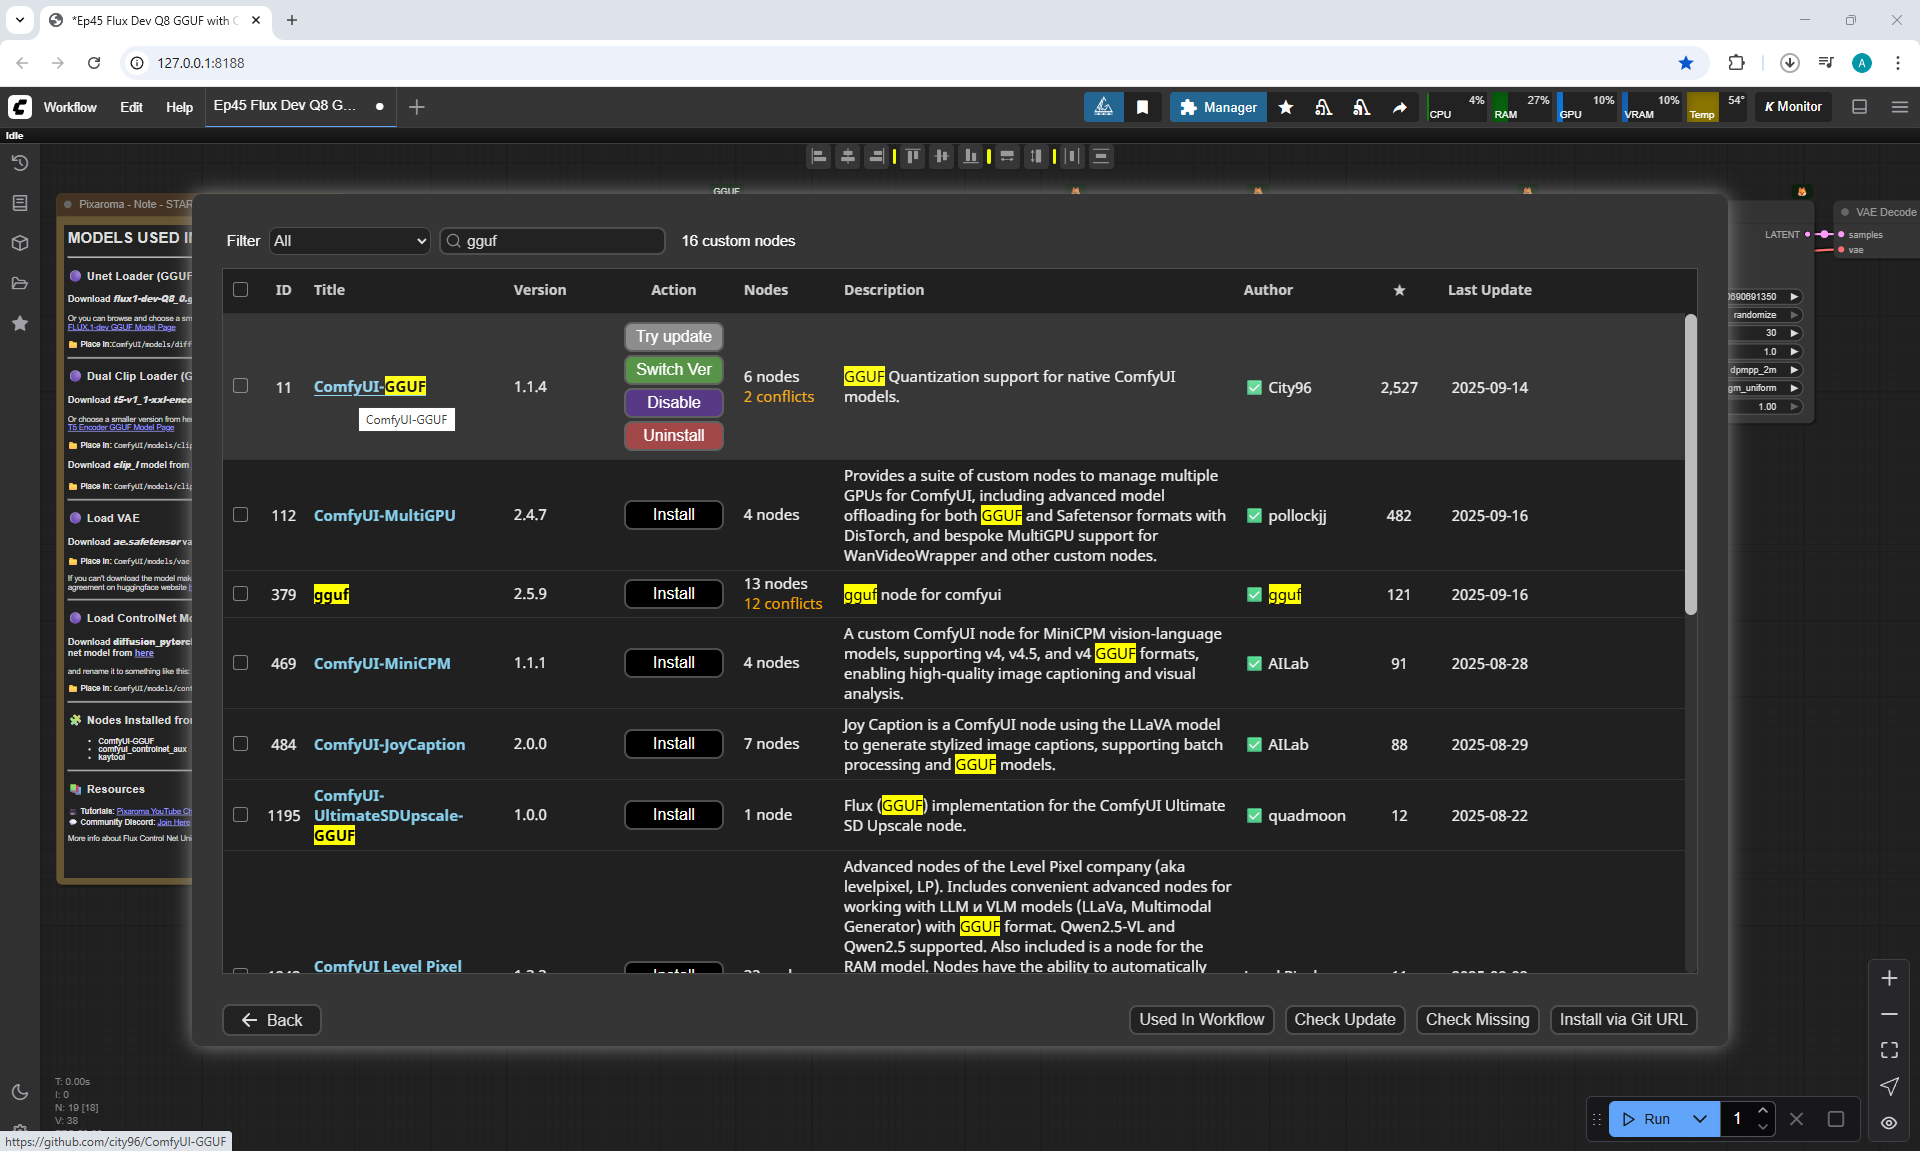Increase the batch count stepper
Image resolution: width=1920 pixels, height=1151 pixels.
1763,1111
